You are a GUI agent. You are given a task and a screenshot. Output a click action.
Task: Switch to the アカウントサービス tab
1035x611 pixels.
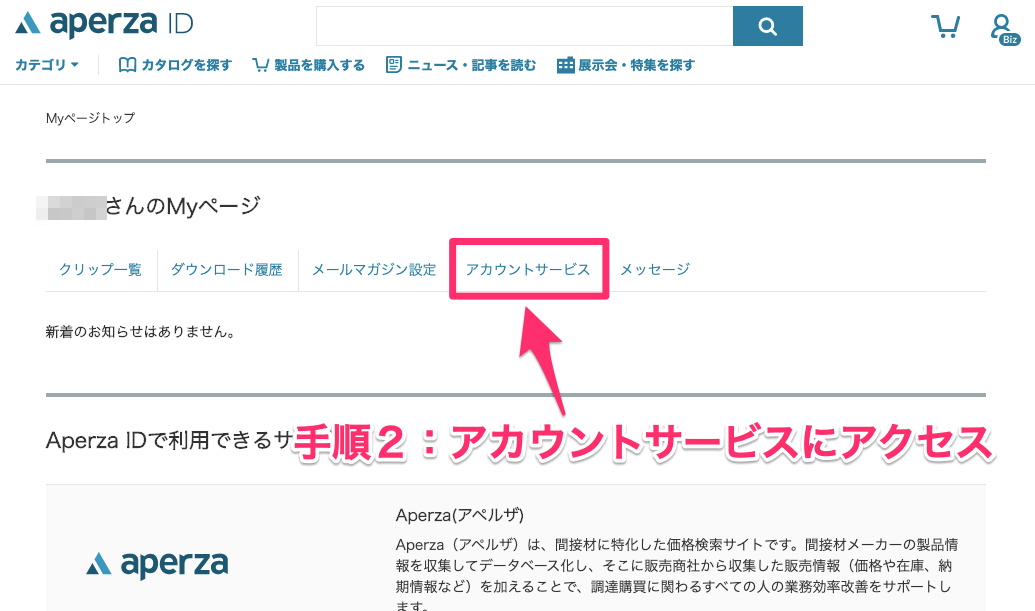pos(528,268)
